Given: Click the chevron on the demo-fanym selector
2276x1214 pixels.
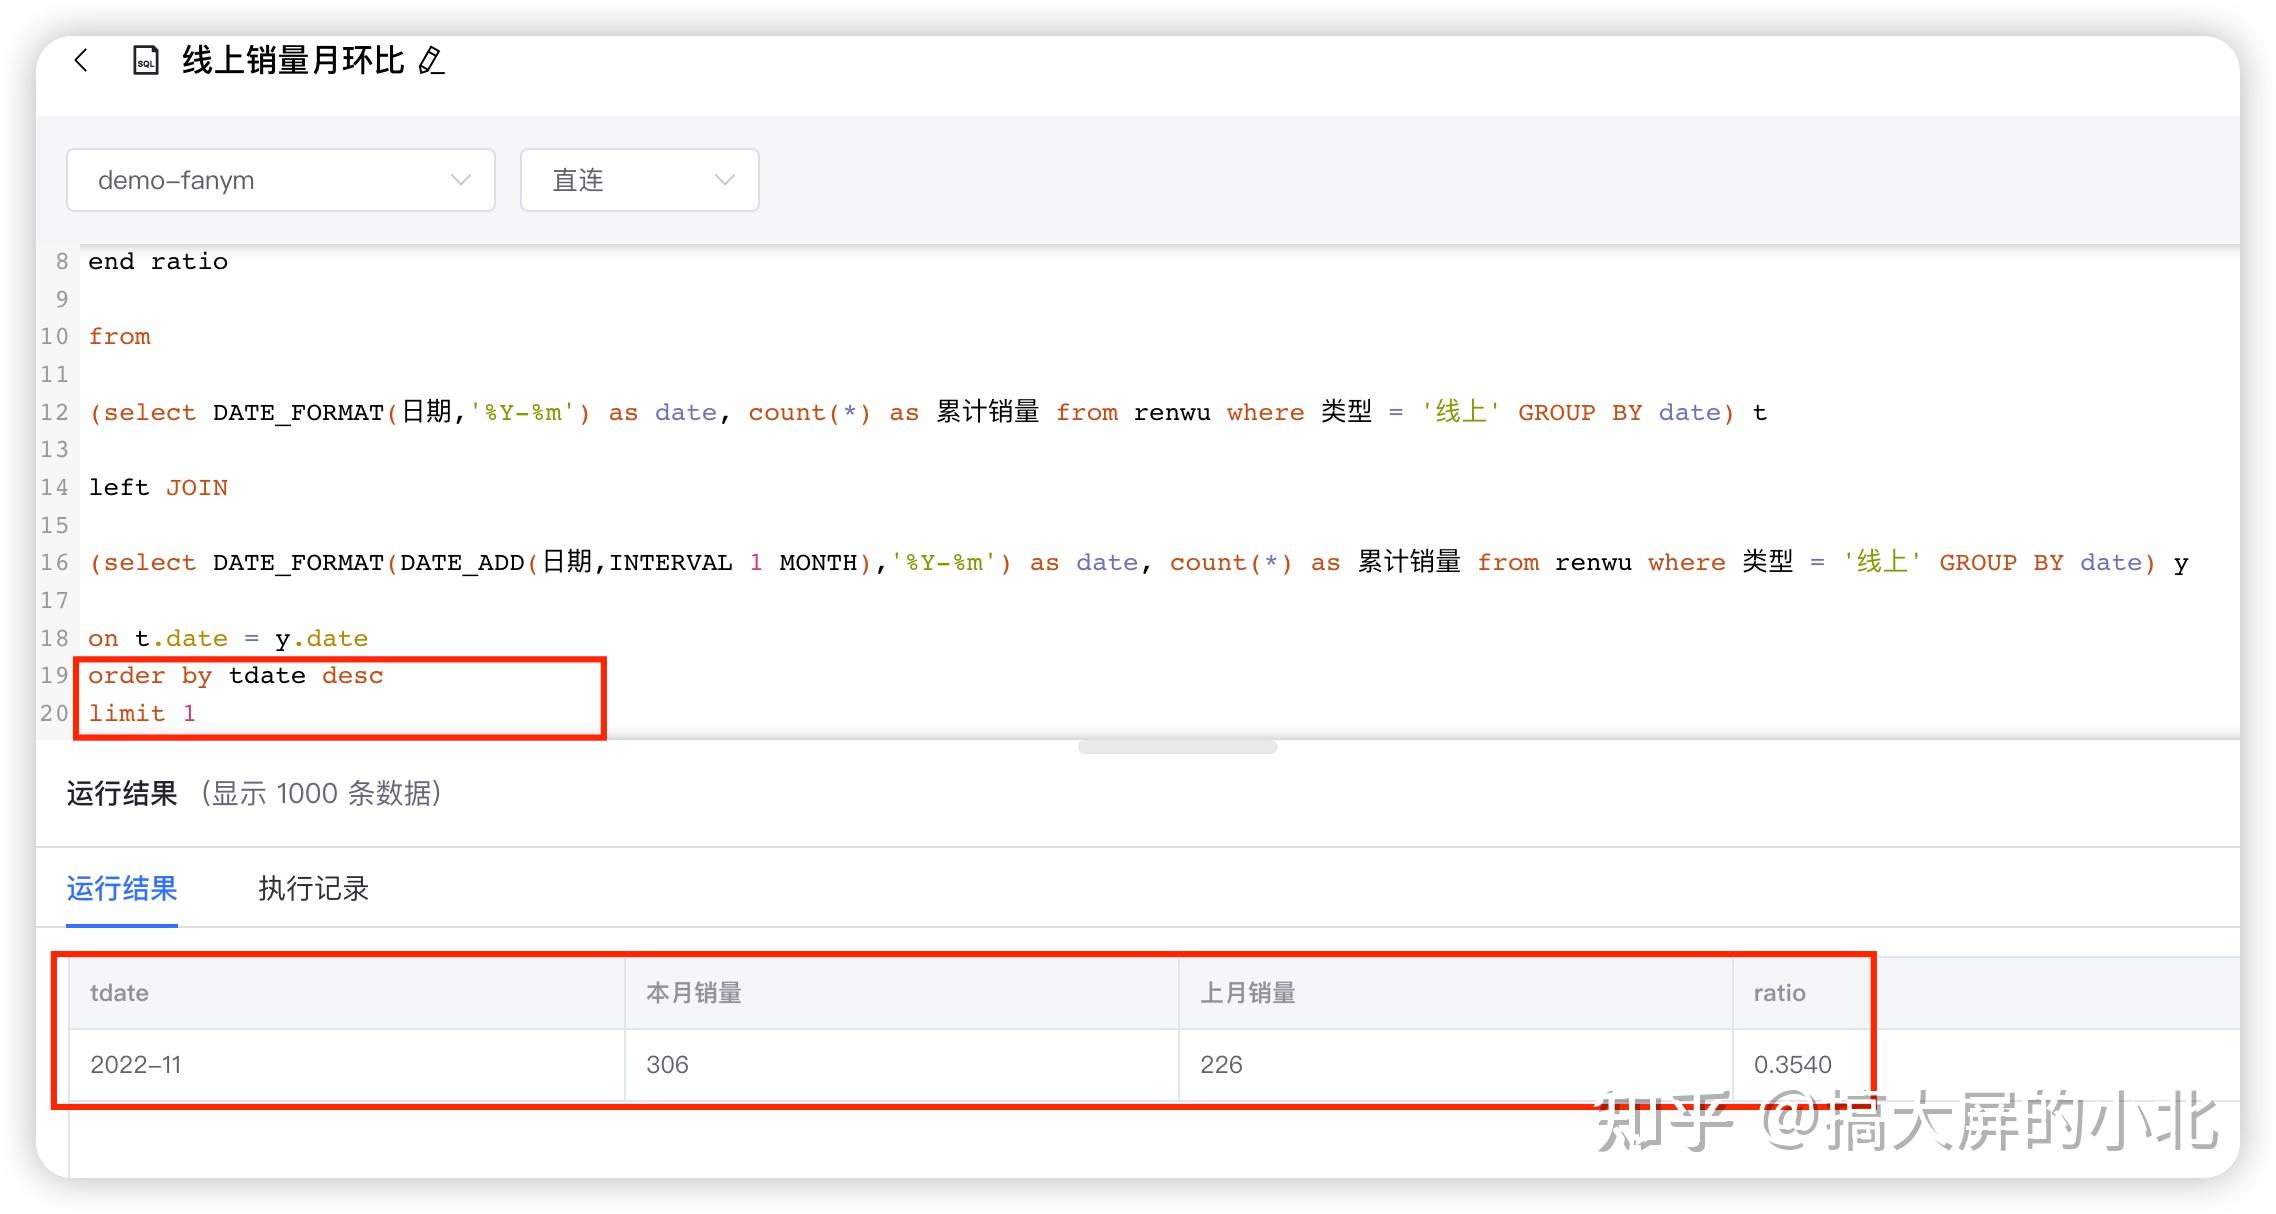Looking at the screenshot, I should click(460, 180).
